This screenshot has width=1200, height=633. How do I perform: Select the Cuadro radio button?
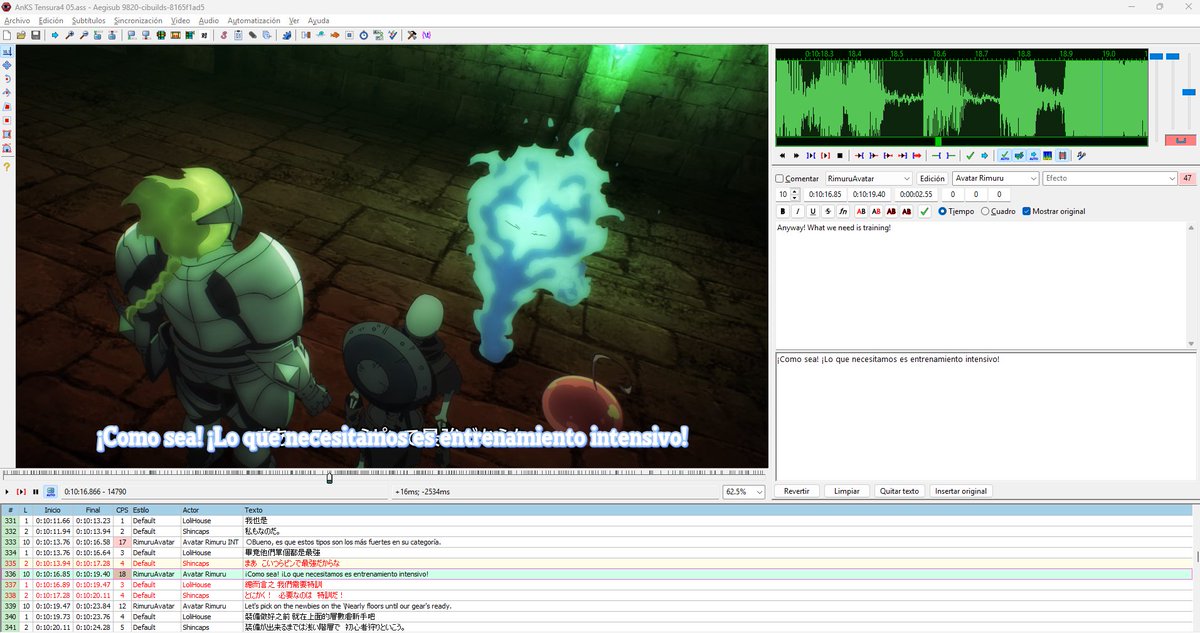tap(985, 211)
